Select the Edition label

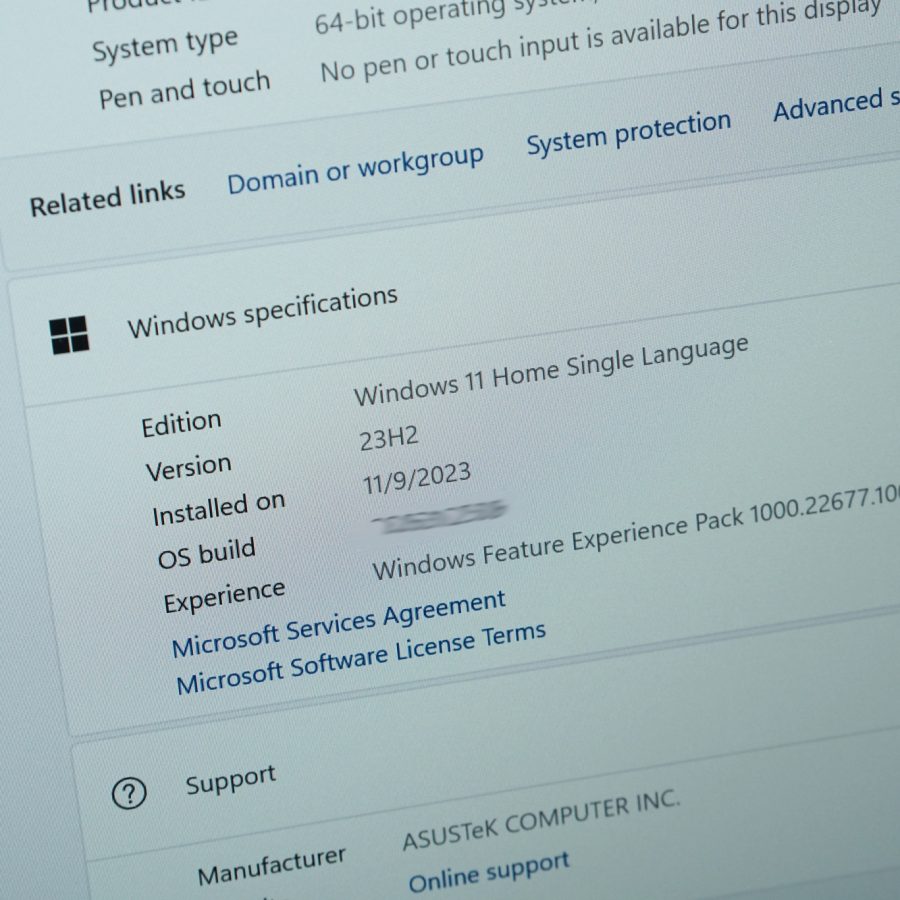pos(181,425)
